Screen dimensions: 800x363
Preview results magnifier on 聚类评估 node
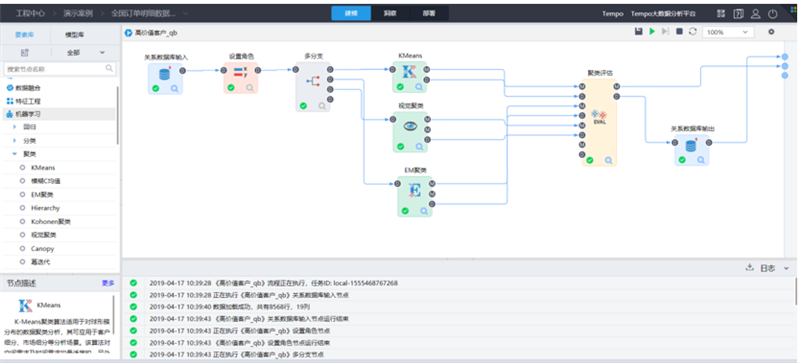click(x=609, y=160)
